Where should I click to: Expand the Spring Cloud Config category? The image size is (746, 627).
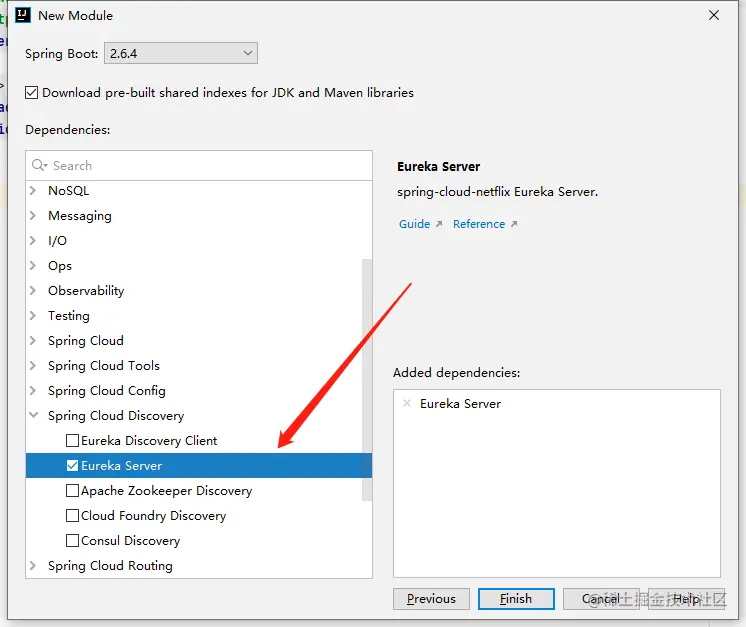click(x=33, y=391)
